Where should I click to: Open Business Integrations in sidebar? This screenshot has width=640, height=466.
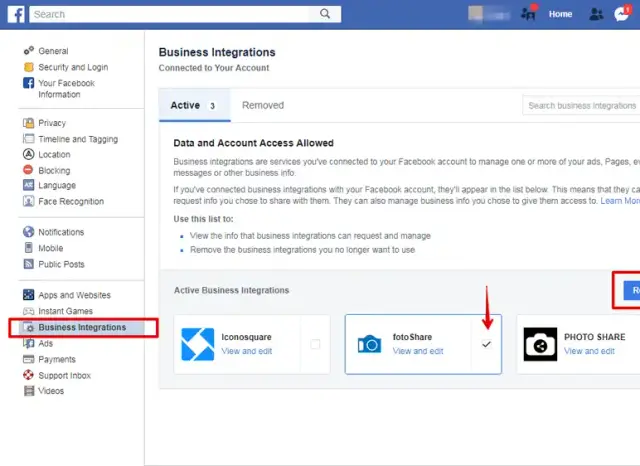[82, 327]
